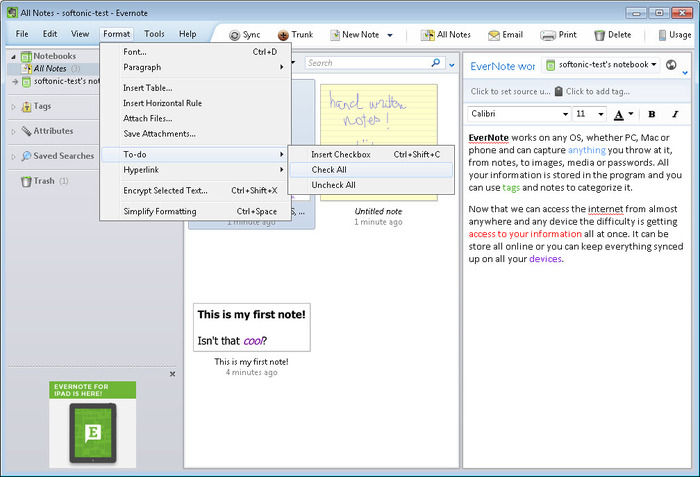Expand the note header options chevron
The image size is (700, 477).
(685, 72)
